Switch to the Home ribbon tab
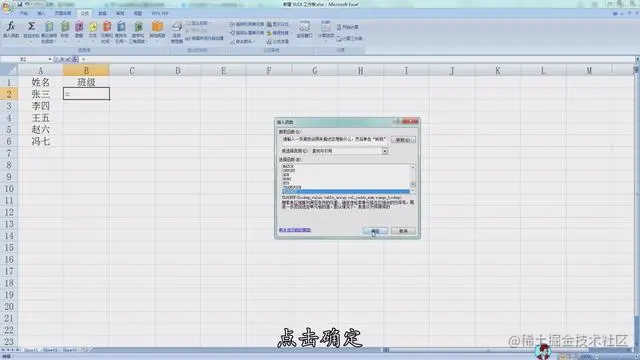Image resolution: width=640 pixels, height=360 pixels. [x=24, y=13]
